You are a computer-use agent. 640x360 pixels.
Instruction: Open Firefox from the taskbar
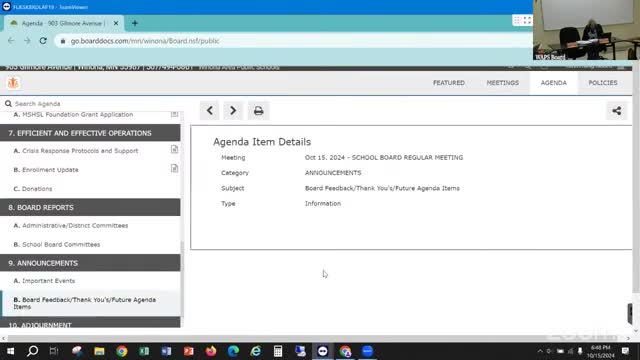point(211,351)
